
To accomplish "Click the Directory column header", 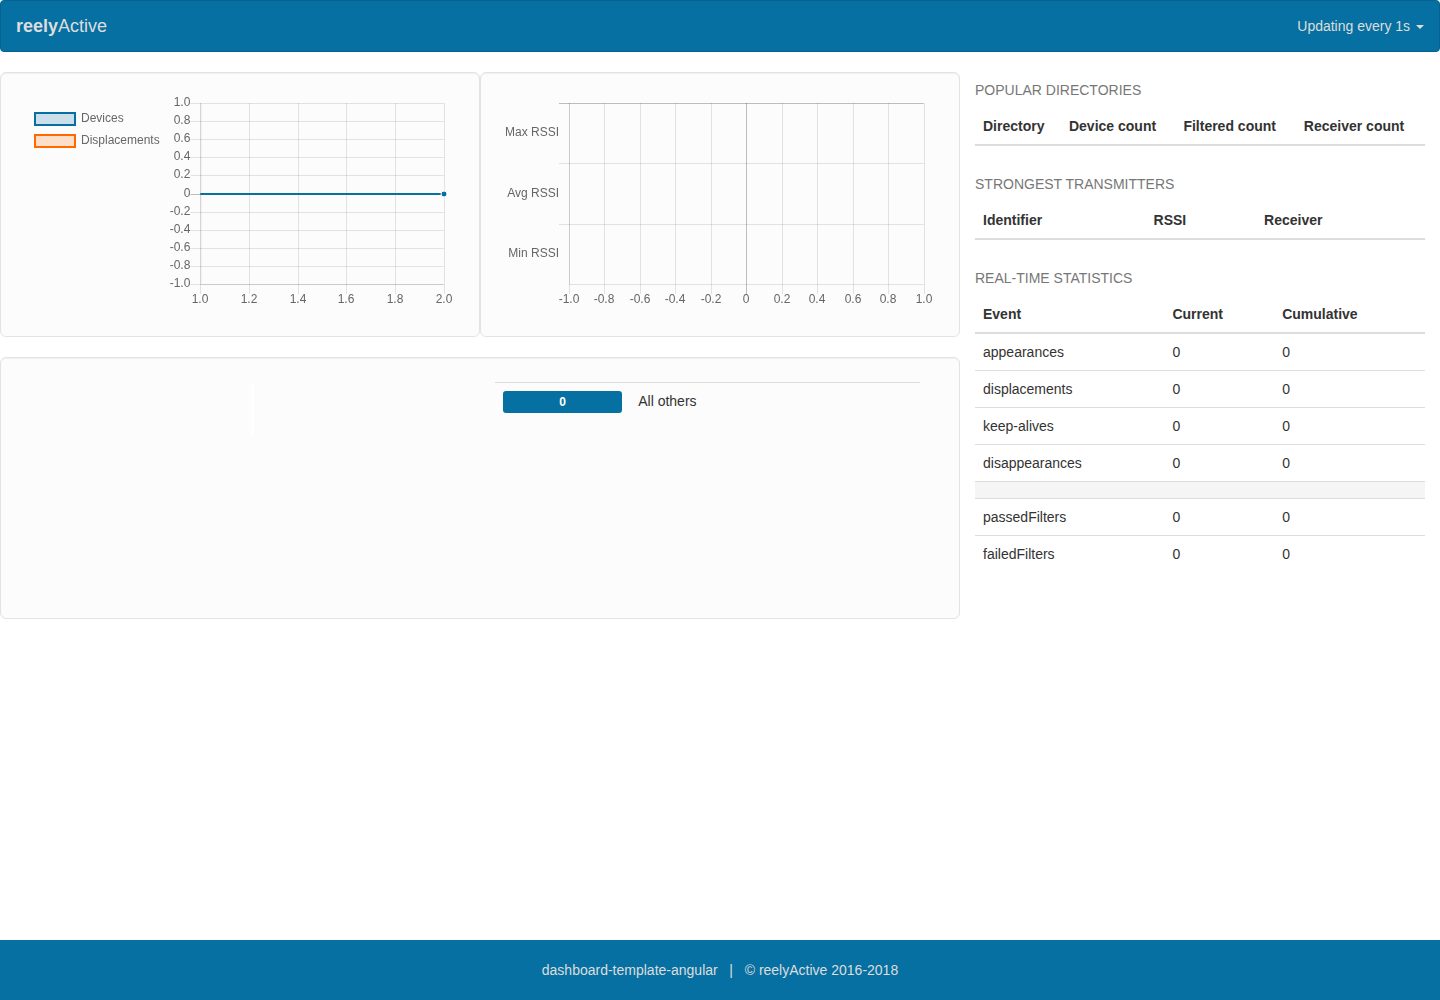I will pyautogui.click(x=1013, y=126).
